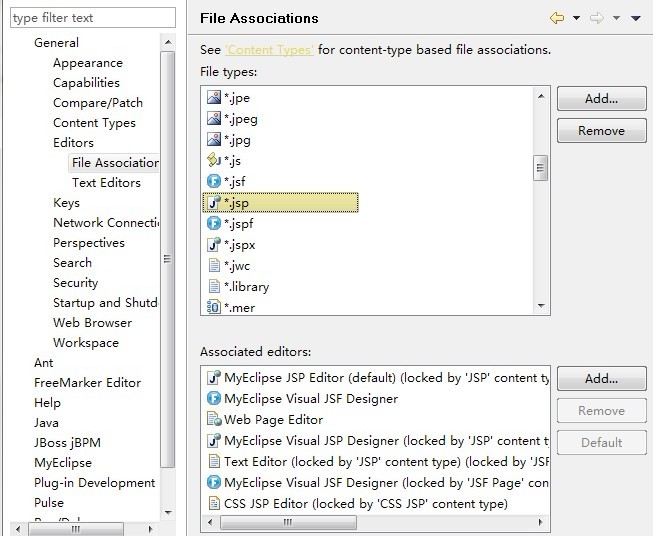Select Pulse in preferences tree

click(x=49, y=503)
